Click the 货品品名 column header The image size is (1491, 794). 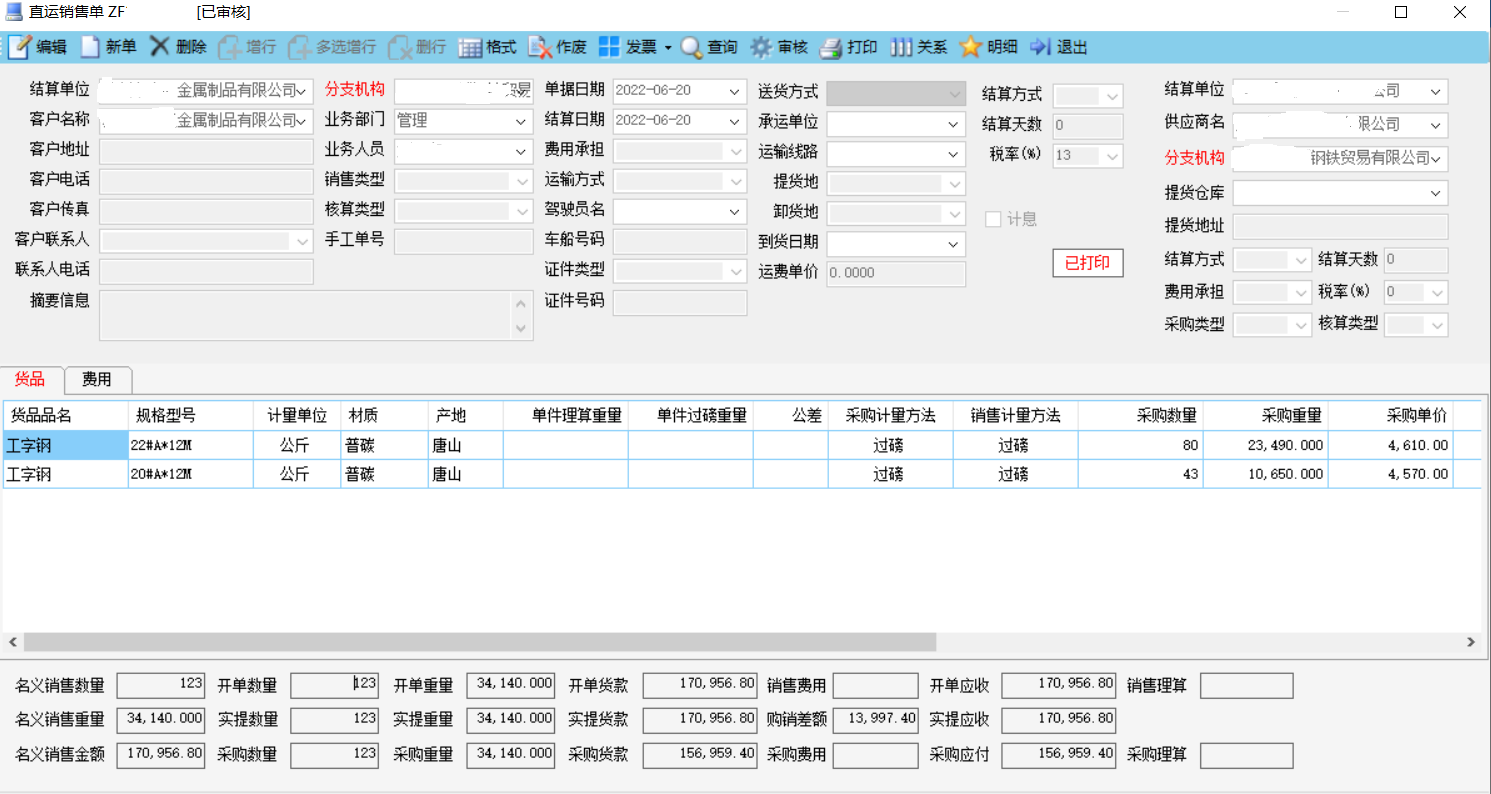point(64,416)
